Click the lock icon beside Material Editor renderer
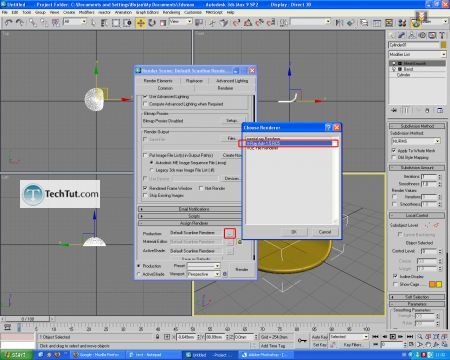Image resolution: width=450 pixels, height=360 pixels. point(239,242)
